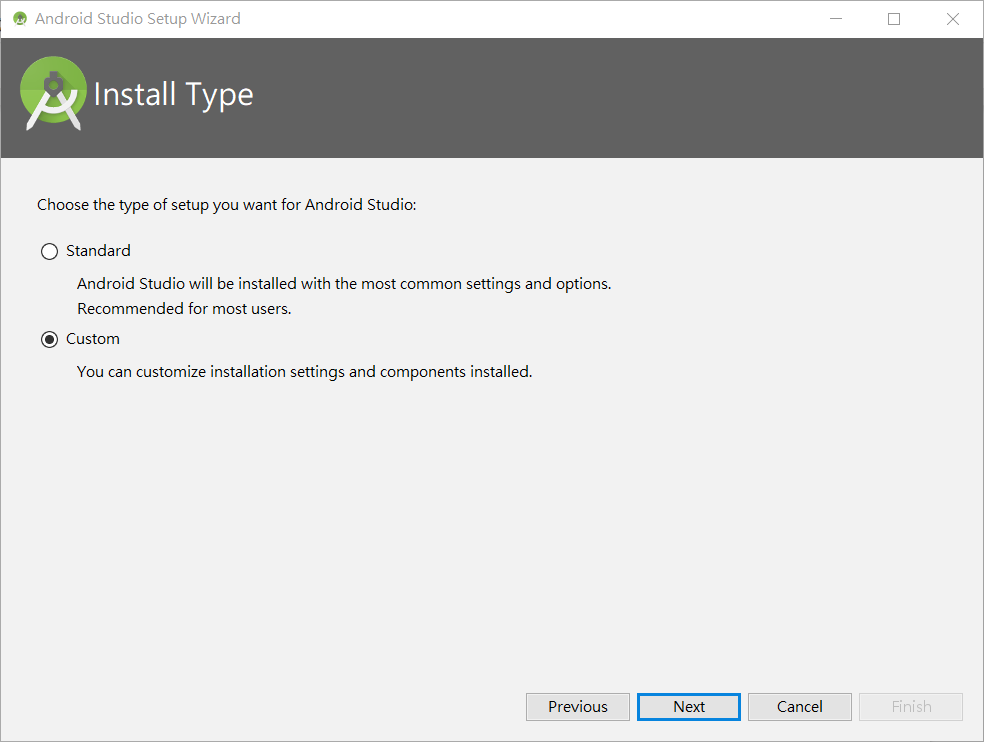Select the Standard install type radio button
984x742 pixels.
pyautogui.click(x=50, y=251)
